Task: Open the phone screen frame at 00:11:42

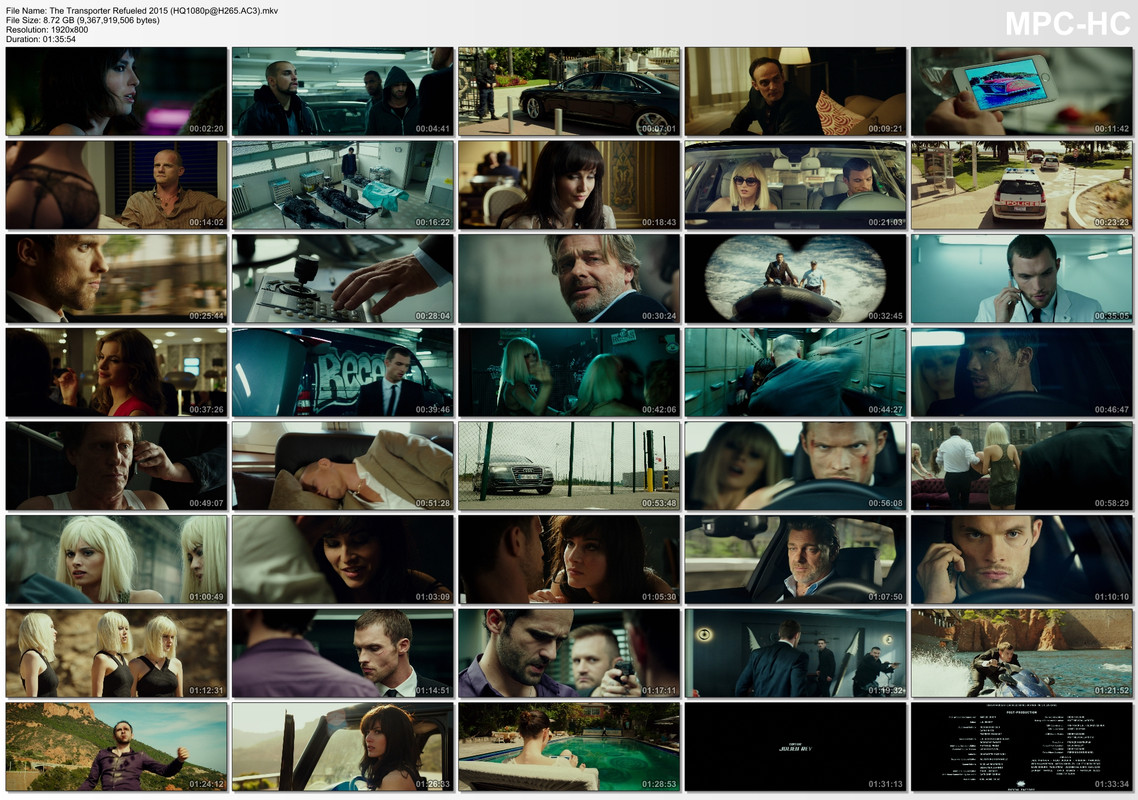Action: [1022, 91]
